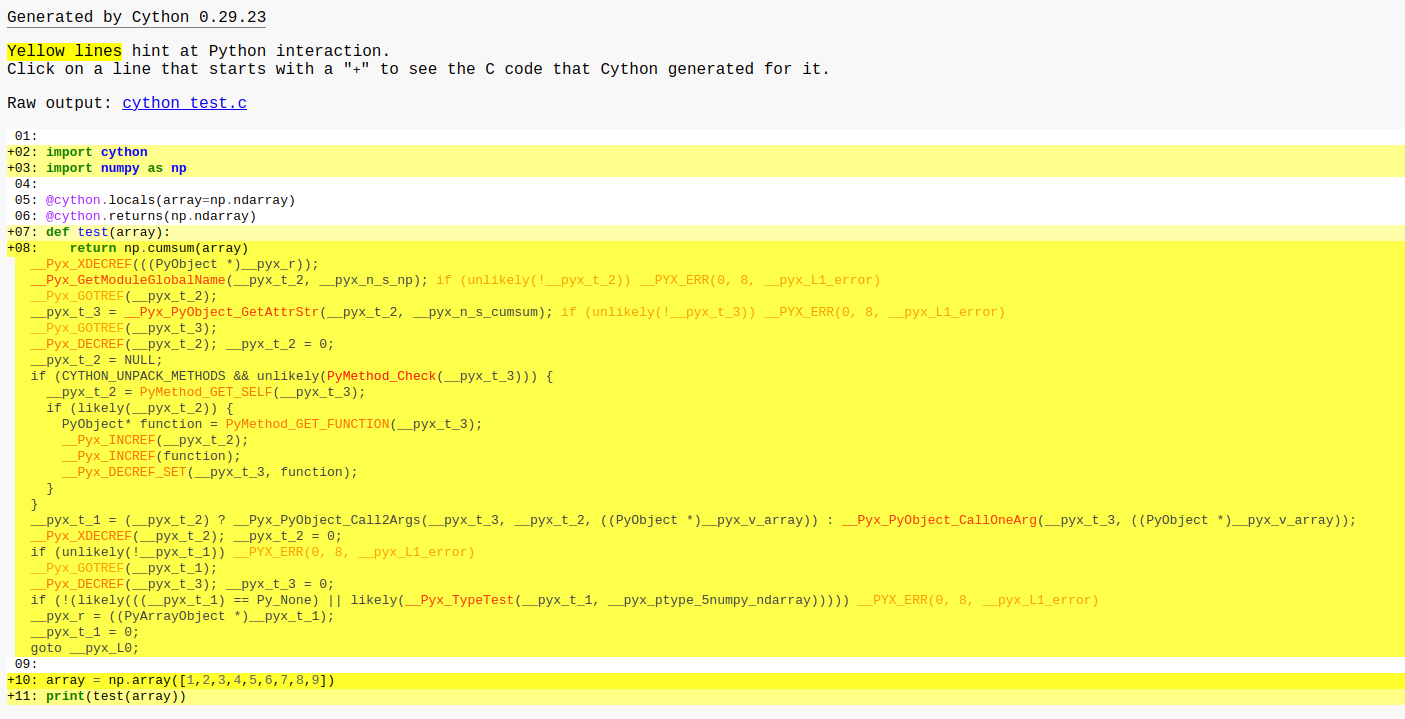Expand line 11 print(test(array))
Screen dimensions: 1405x719
pyautogui.click(x=116, y=696)
